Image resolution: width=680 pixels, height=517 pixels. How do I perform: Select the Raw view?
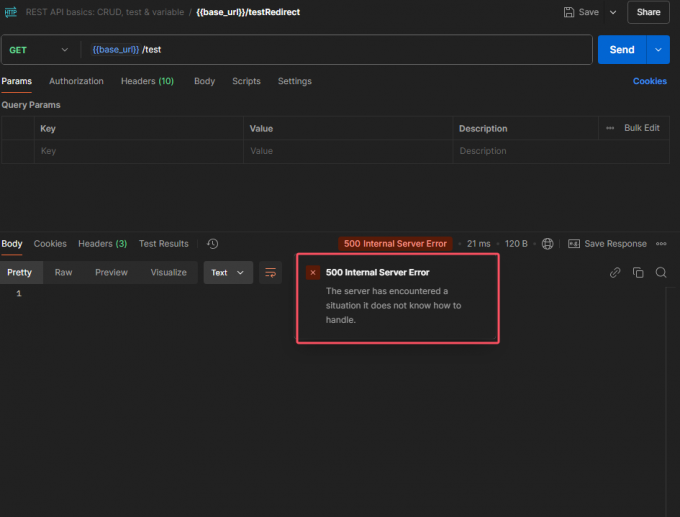63,272
